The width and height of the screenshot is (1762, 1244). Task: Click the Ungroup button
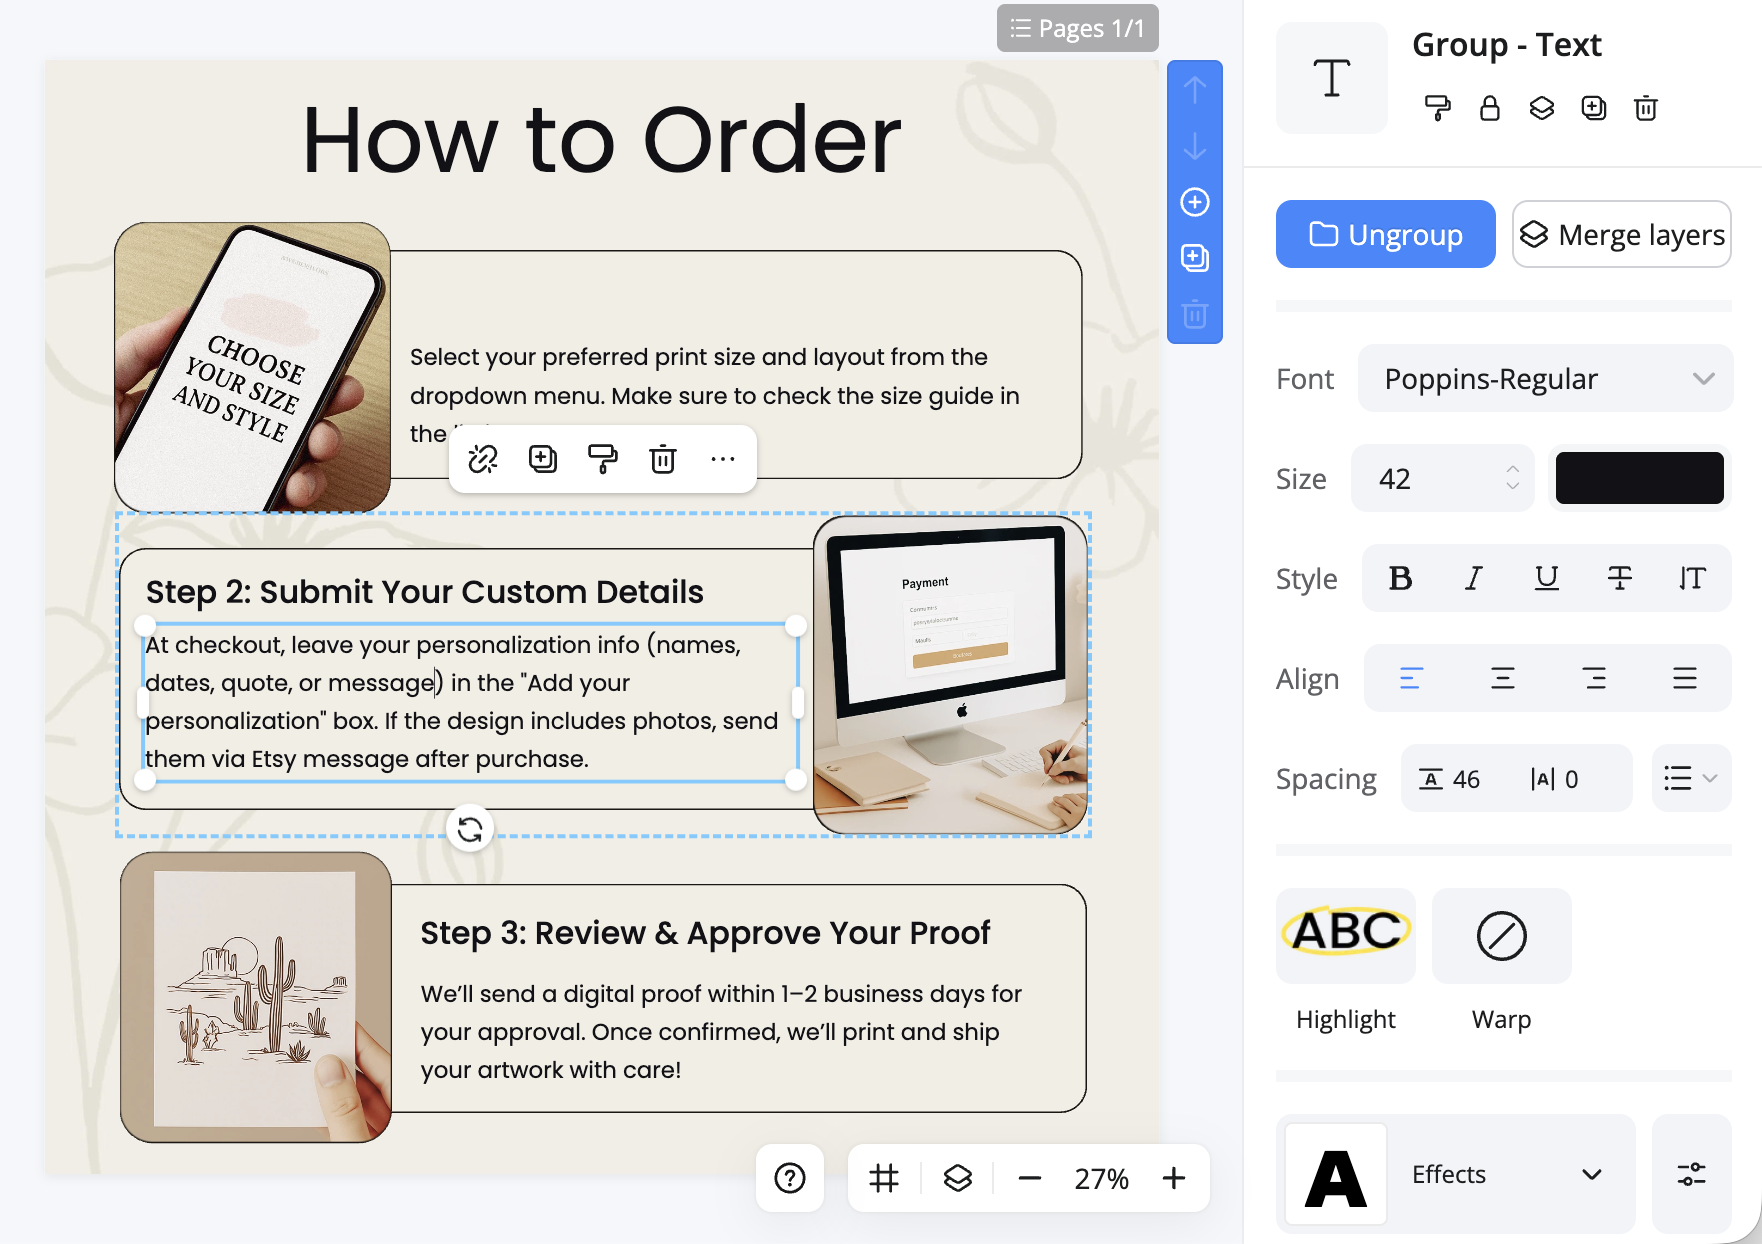point(1385,234)
